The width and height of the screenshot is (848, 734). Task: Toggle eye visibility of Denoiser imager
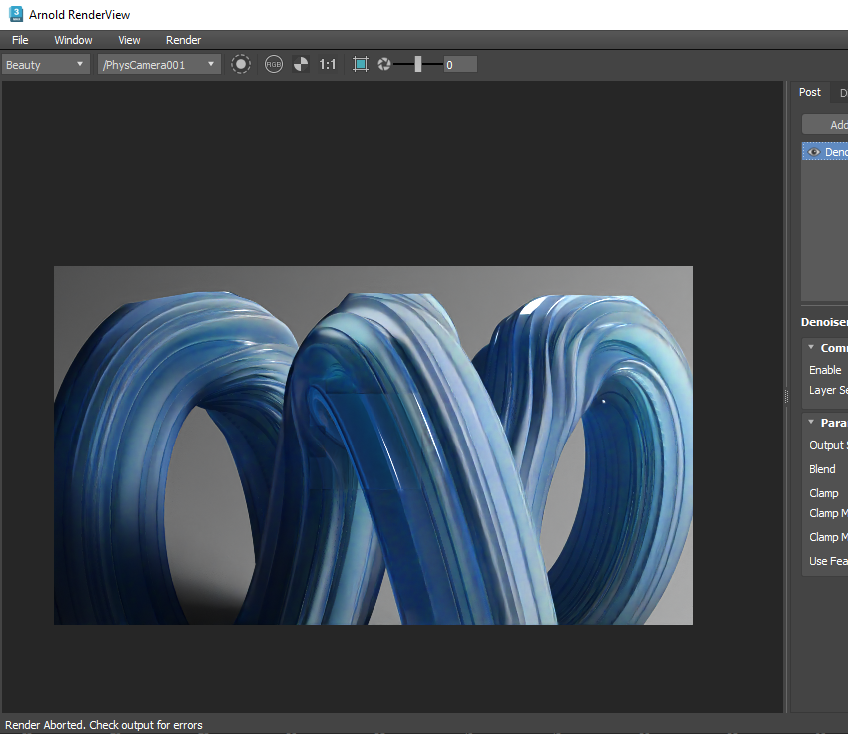click(814, 152)
